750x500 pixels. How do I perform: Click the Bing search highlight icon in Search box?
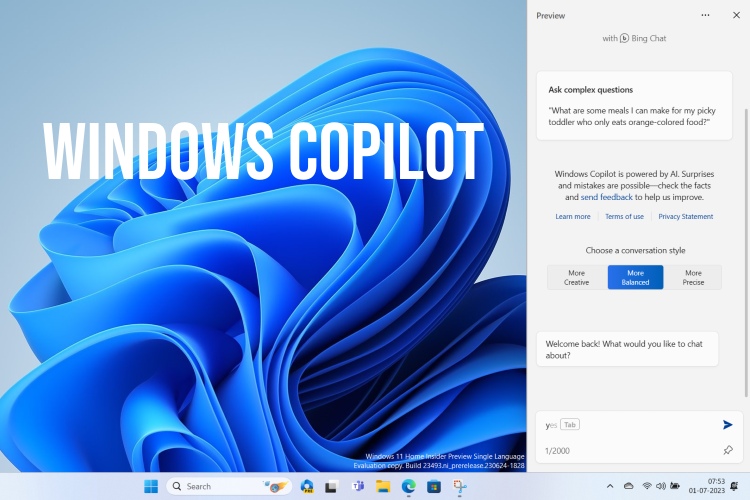tap(276, 487)
